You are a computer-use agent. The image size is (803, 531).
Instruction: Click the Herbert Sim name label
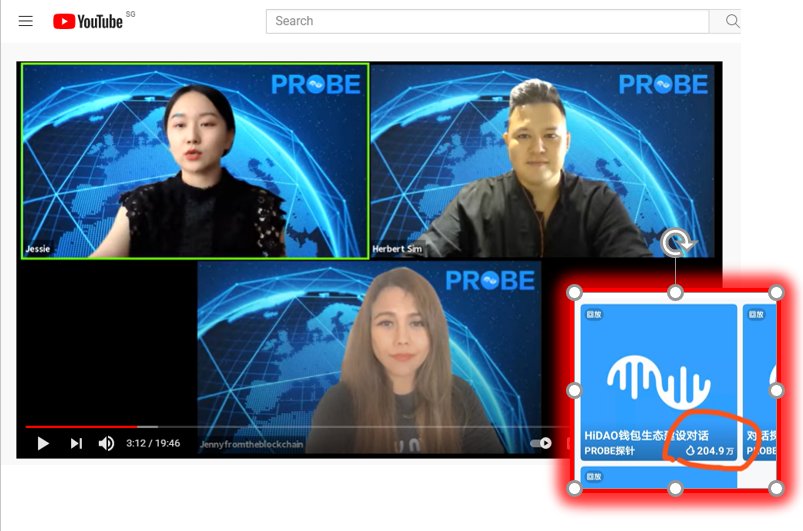[x=397, y=249]
